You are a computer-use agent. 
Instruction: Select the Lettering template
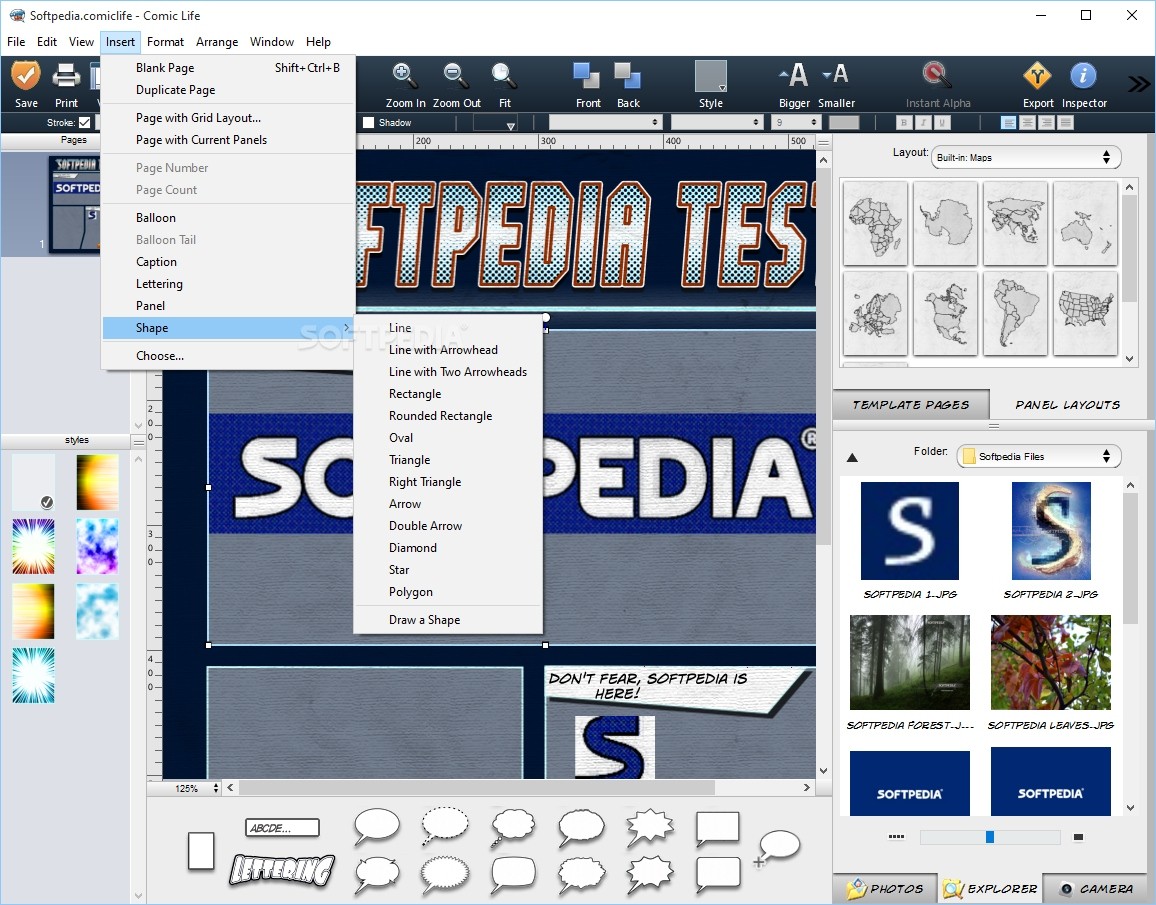click(x=282, y=870)
